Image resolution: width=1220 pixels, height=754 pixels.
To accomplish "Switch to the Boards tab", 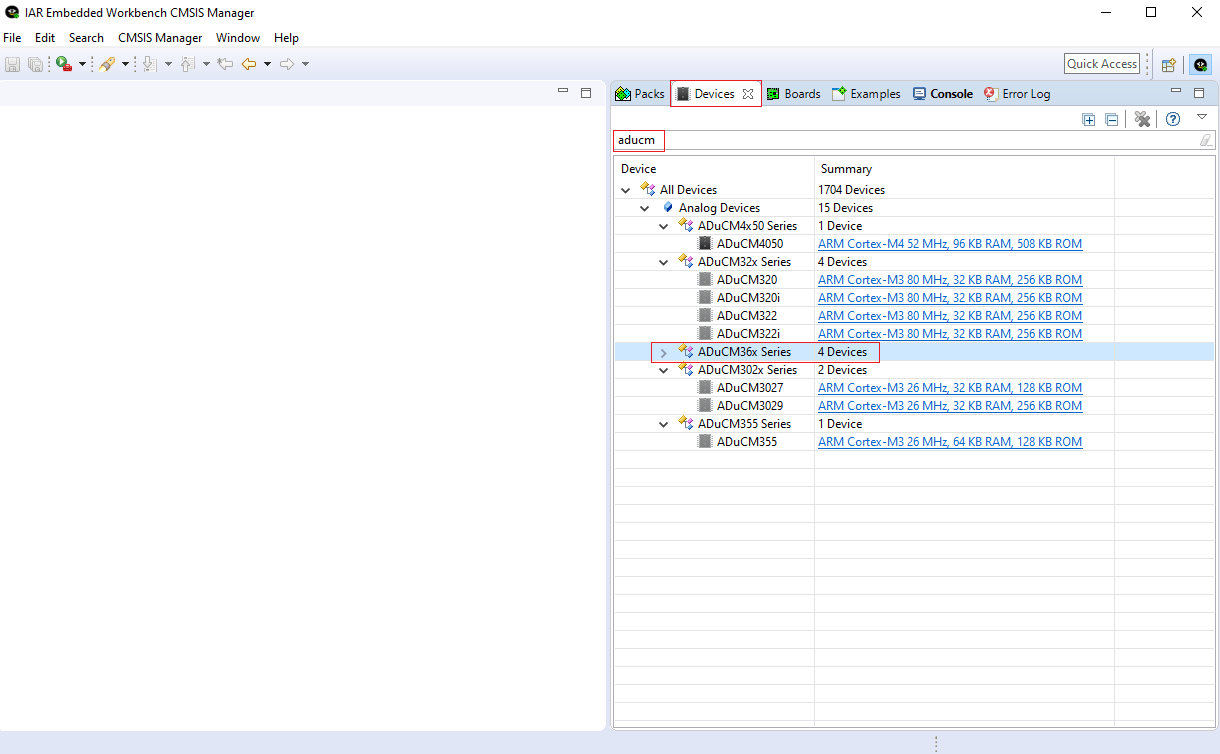I will (x=793, y=94).
